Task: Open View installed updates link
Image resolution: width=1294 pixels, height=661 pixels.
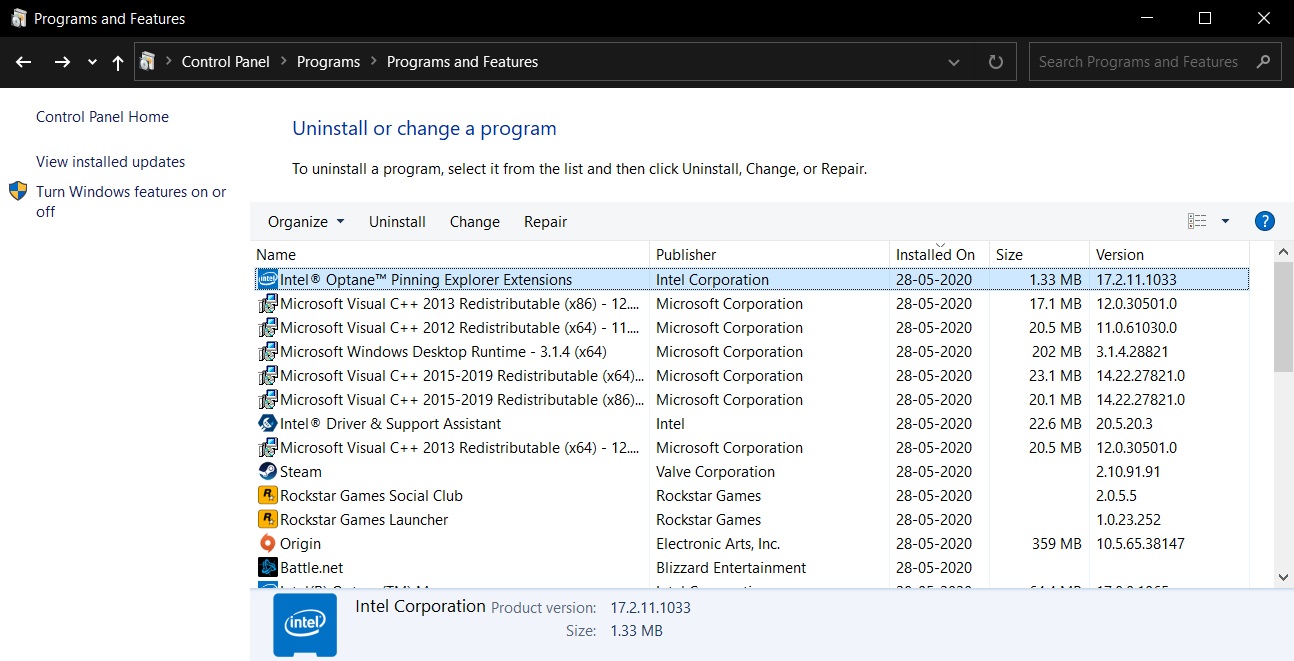Action: pyautogui.click(x=110, y=162)
